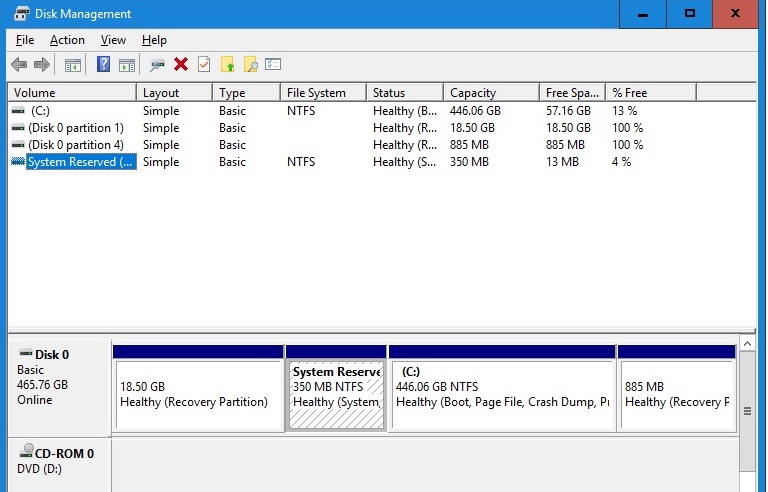This screenshot has height=492, width=768.
Task: Toggle the Show/Hide Action Pane icon
Action: tap(127, 65)
